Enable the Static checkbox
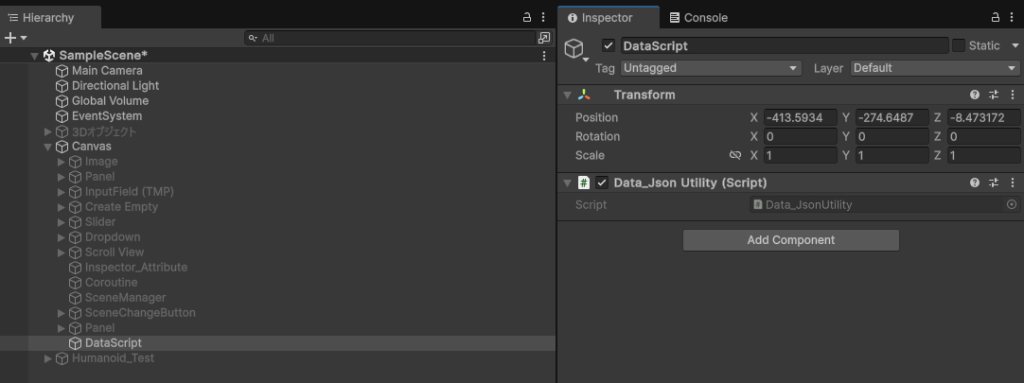The width and height of the screenshot is (1024, 383). (x=958, y=46)
